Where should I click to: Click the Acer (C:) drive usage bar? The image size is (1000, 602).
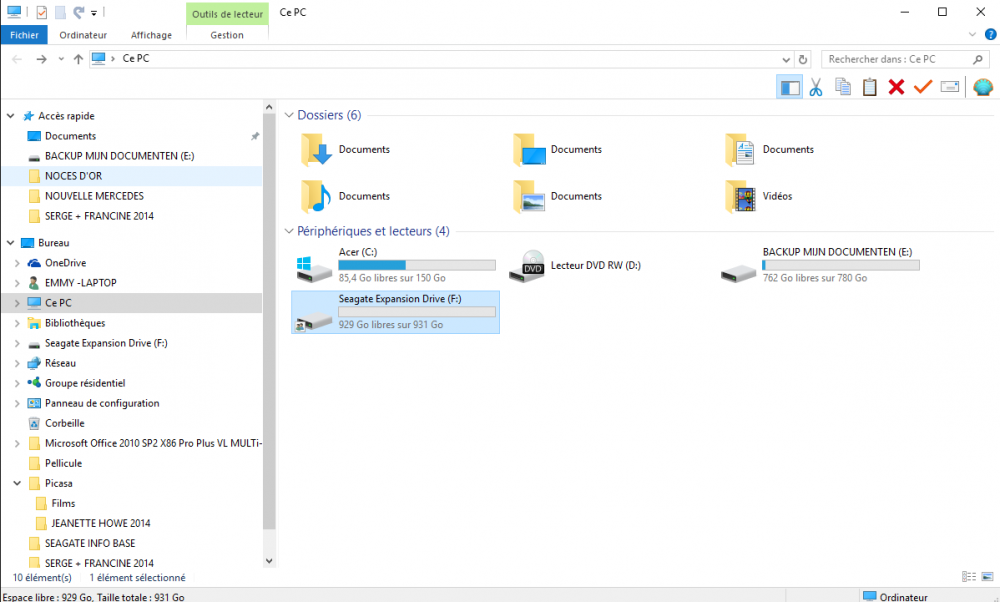(x=417, y=265)
